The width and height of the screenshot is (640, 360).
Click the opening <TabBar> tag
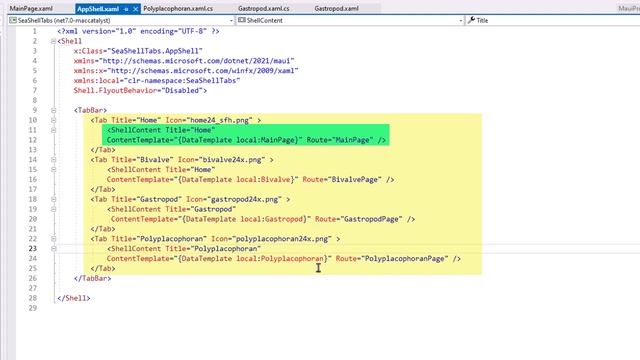(x=90, y=110)
